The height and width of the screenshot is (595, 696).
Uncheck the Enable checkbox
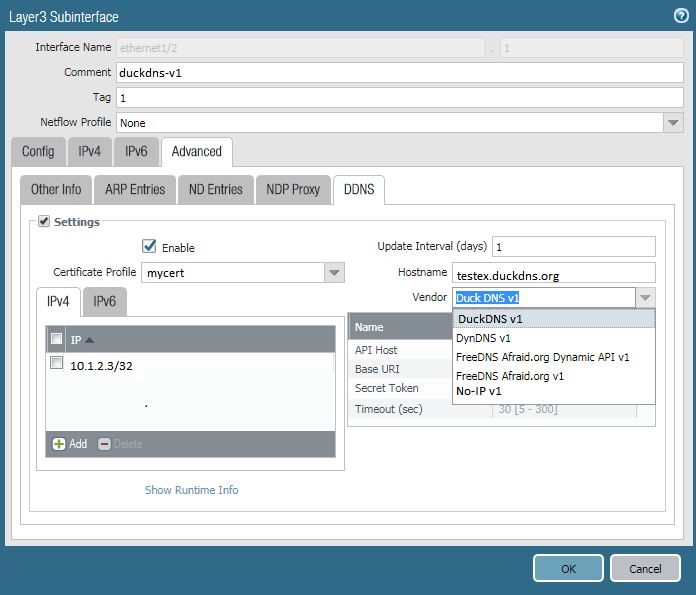coord(149,246)
